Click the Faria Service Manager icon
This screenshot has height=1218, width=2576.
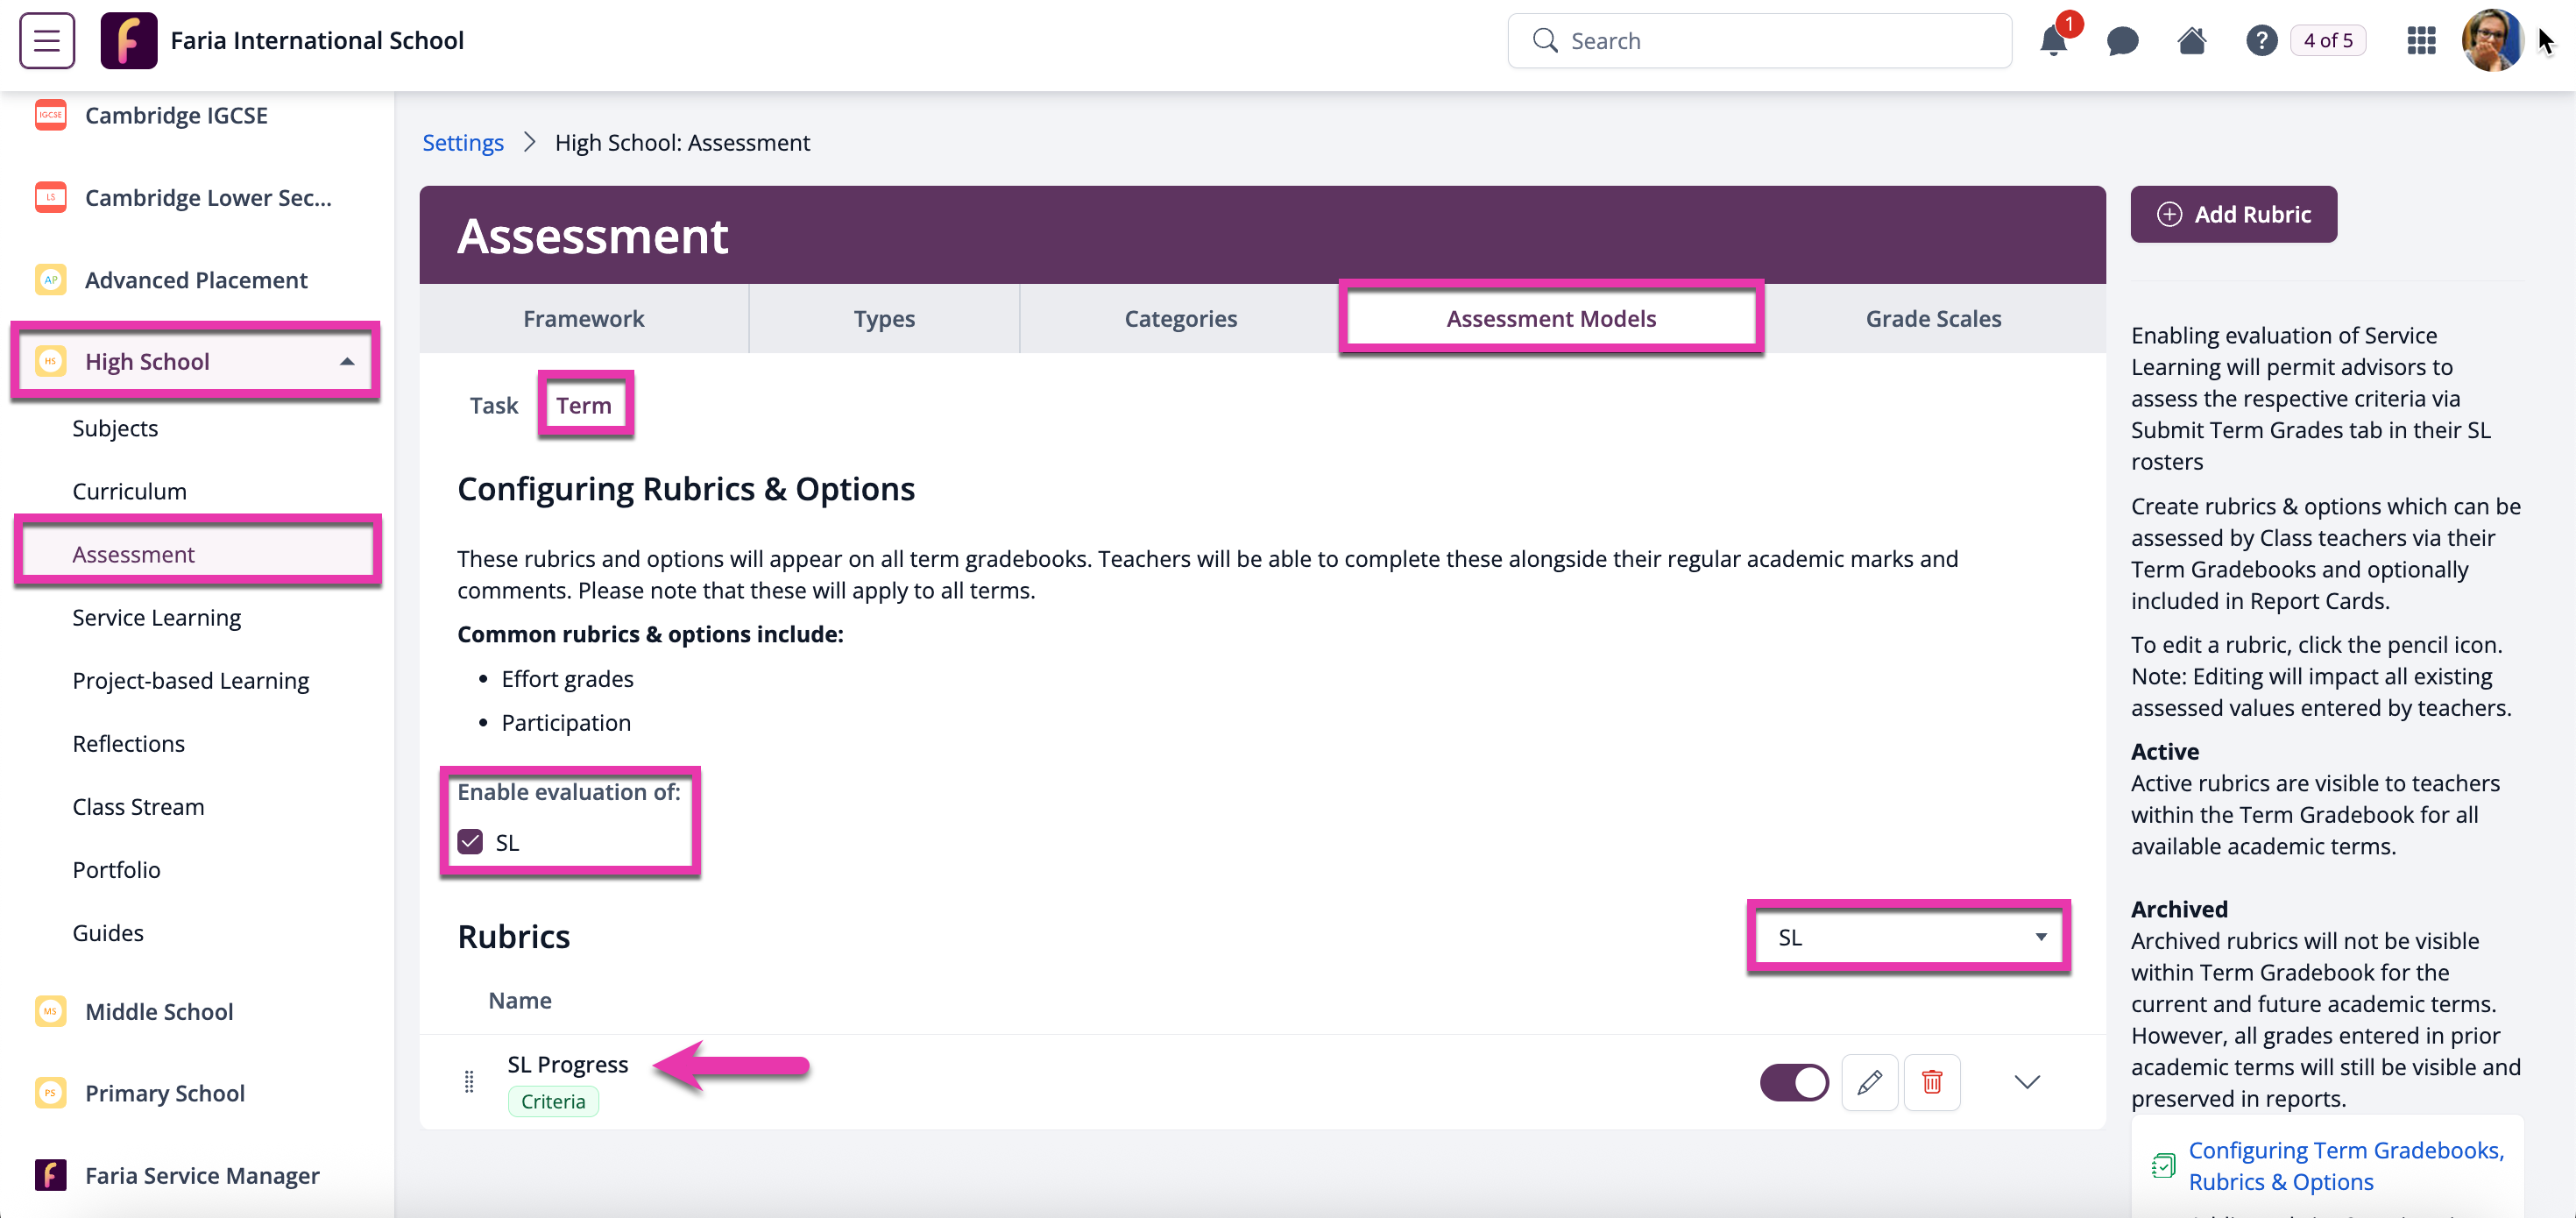point(50,1175)
